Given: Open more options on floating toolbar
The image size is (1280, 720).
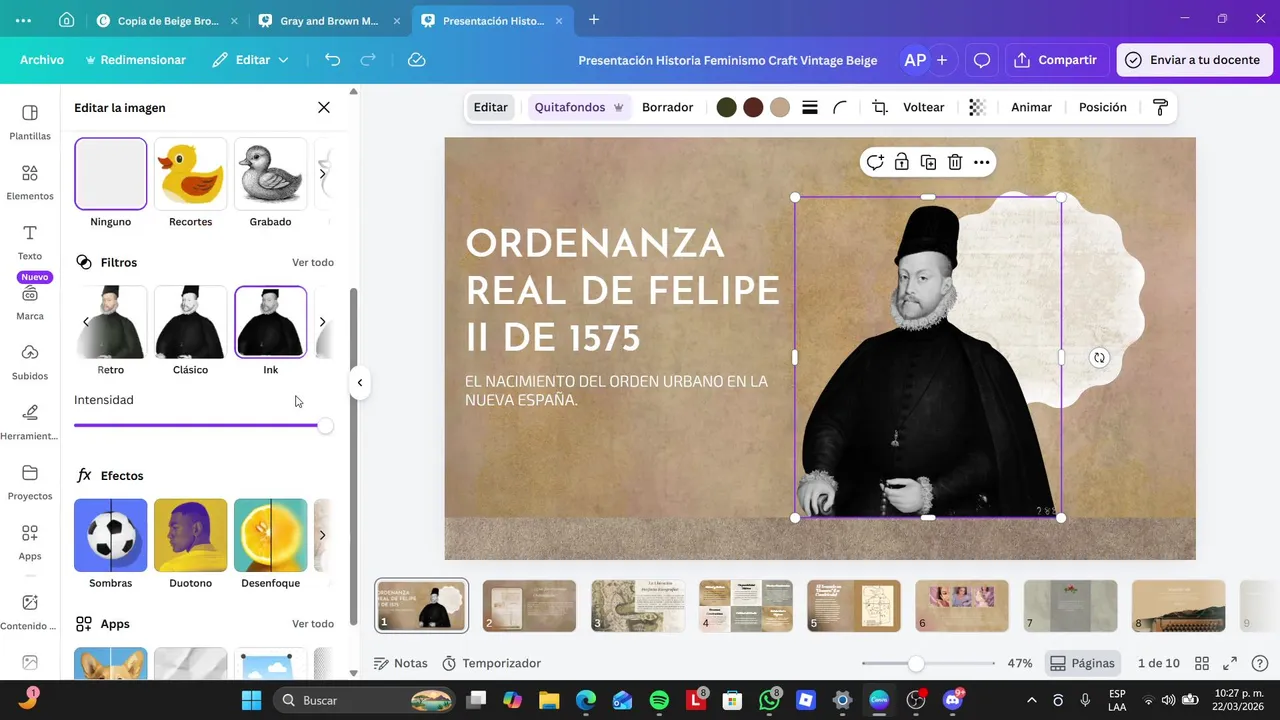Looking at the screenshot, I should [x=982, y=162].
